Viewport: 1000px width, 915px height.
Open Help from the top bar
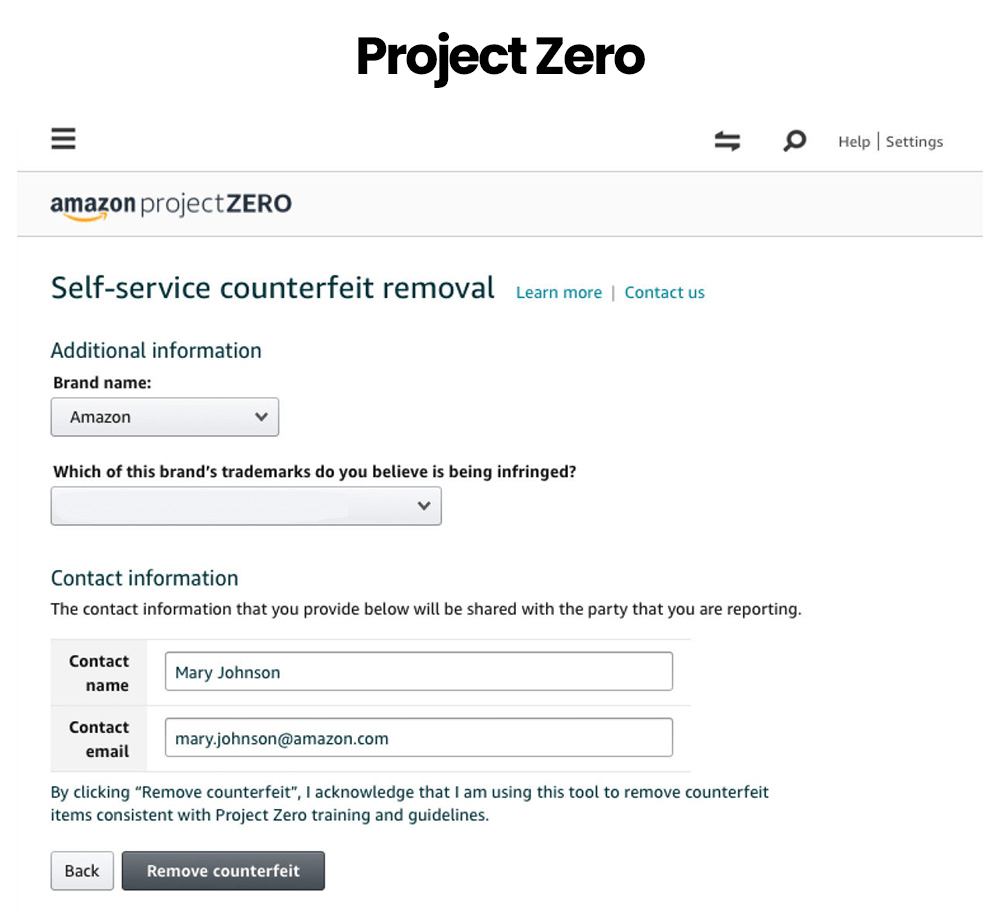click(x=854, y=141)
